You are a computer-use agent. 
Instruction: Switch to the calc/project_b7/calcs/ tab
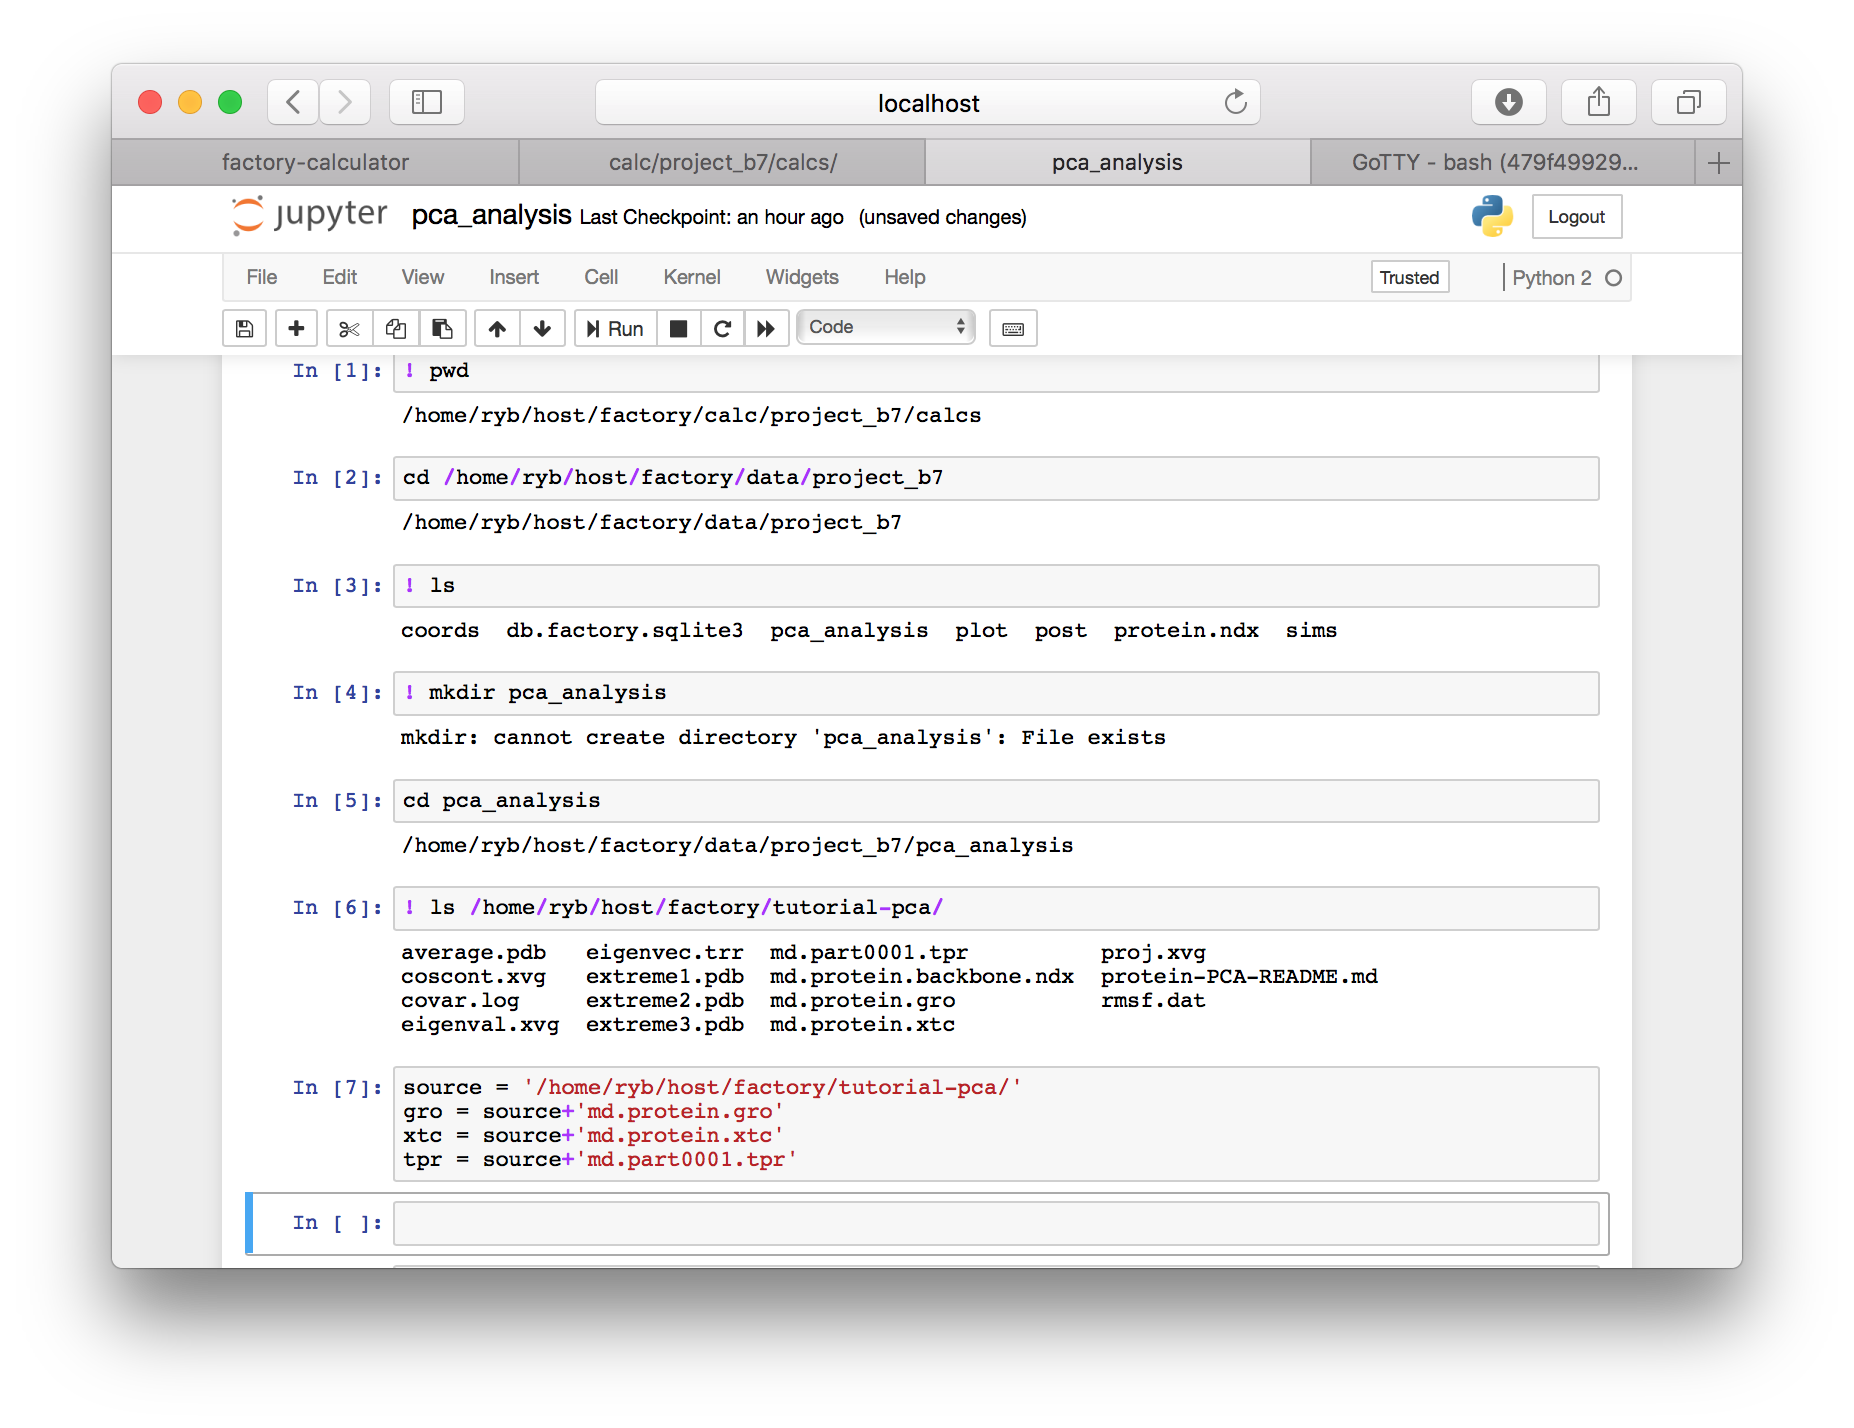722,162
